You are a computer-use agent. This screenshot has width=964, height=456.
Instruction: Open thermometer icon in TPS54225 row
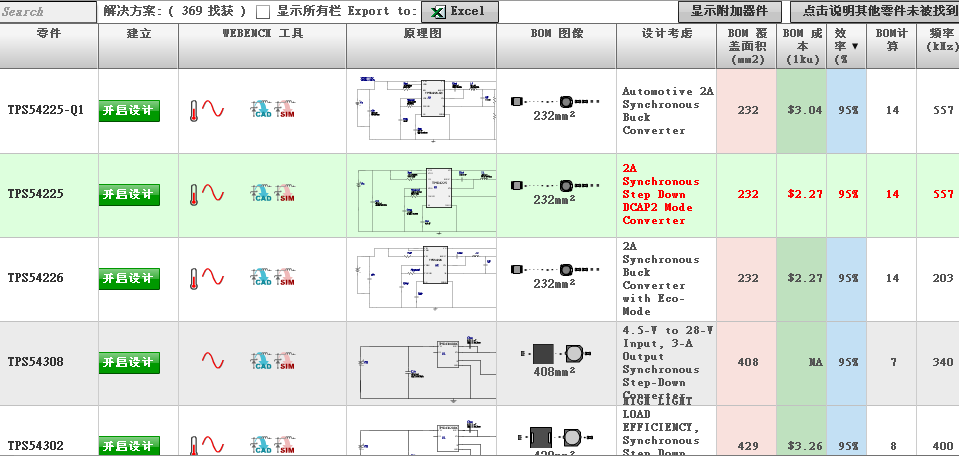tap(194, 195)
